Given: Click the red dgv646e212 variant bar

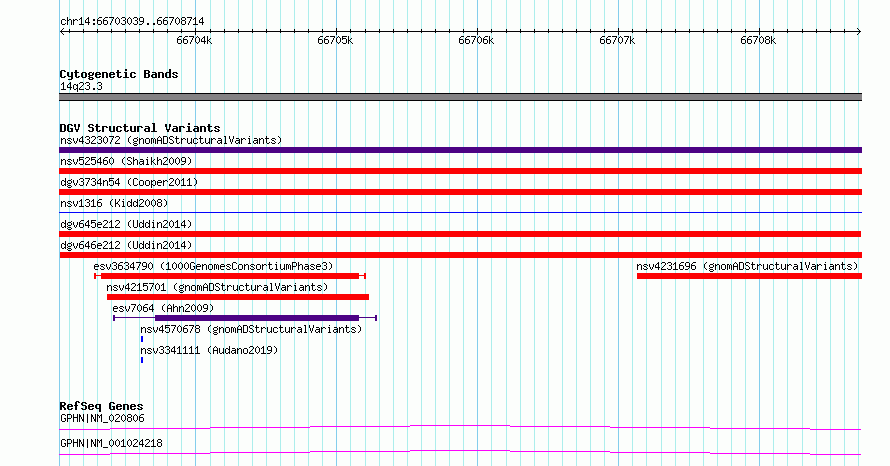Looking at the screenshot, I should click(460, 255).
